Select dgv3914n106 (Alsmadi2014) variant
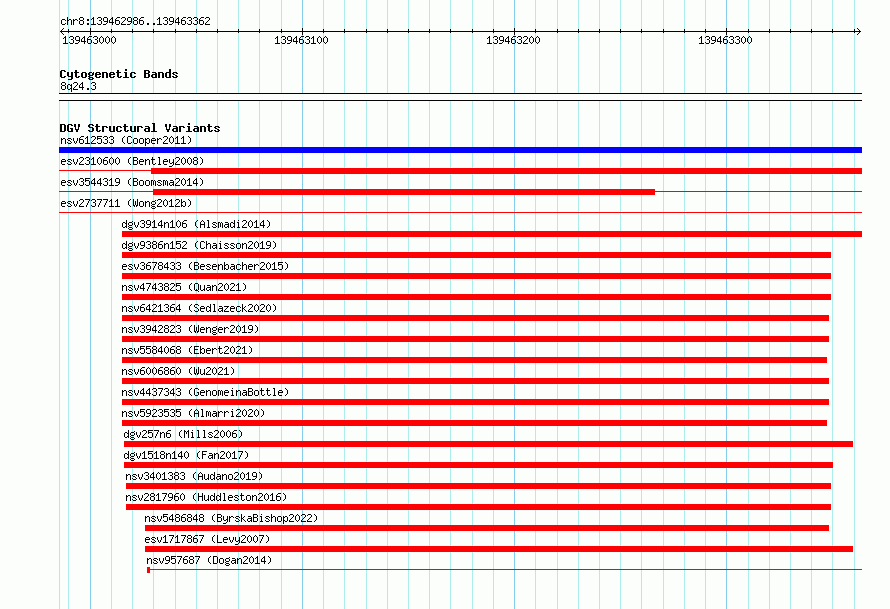The width and height of the screenshot is (890, 609). pyautogui.click(x=196, y=224)
